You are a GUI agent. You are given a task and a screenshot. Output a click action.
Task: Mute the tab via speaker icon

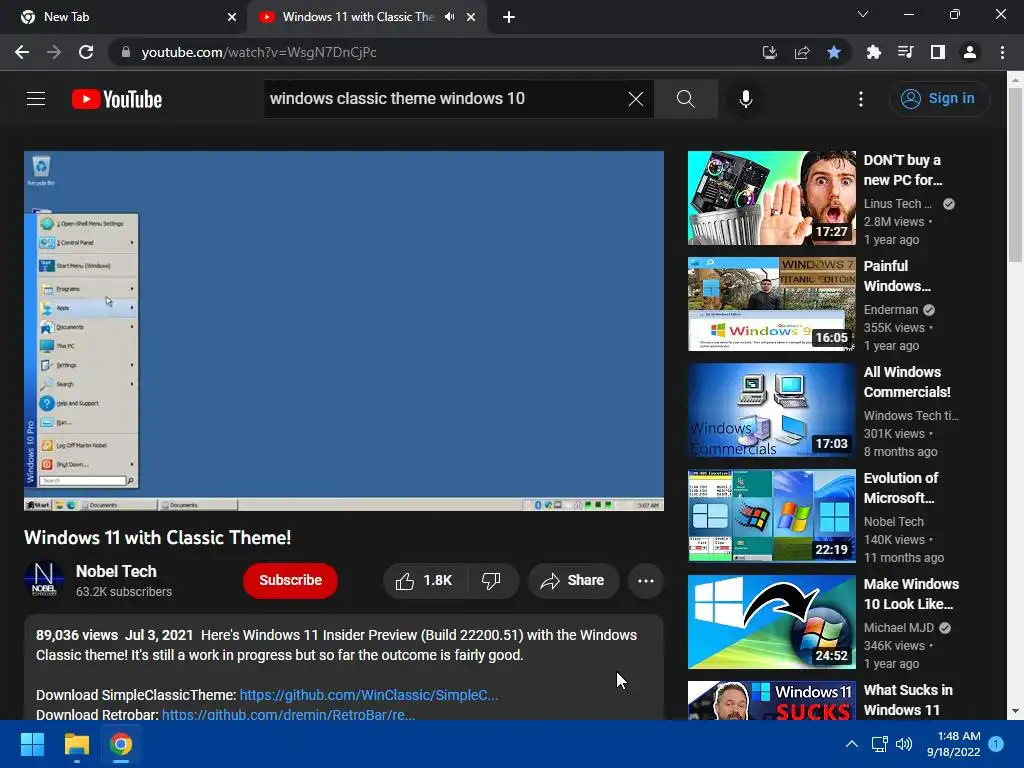[x=449, y=17]
